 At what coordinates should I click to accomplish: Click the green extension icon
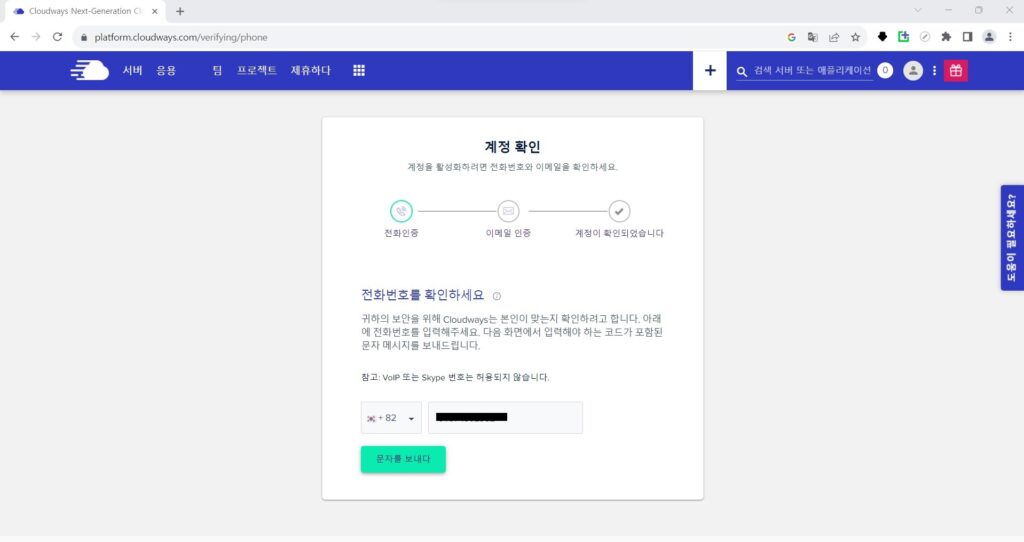point(904,37)
